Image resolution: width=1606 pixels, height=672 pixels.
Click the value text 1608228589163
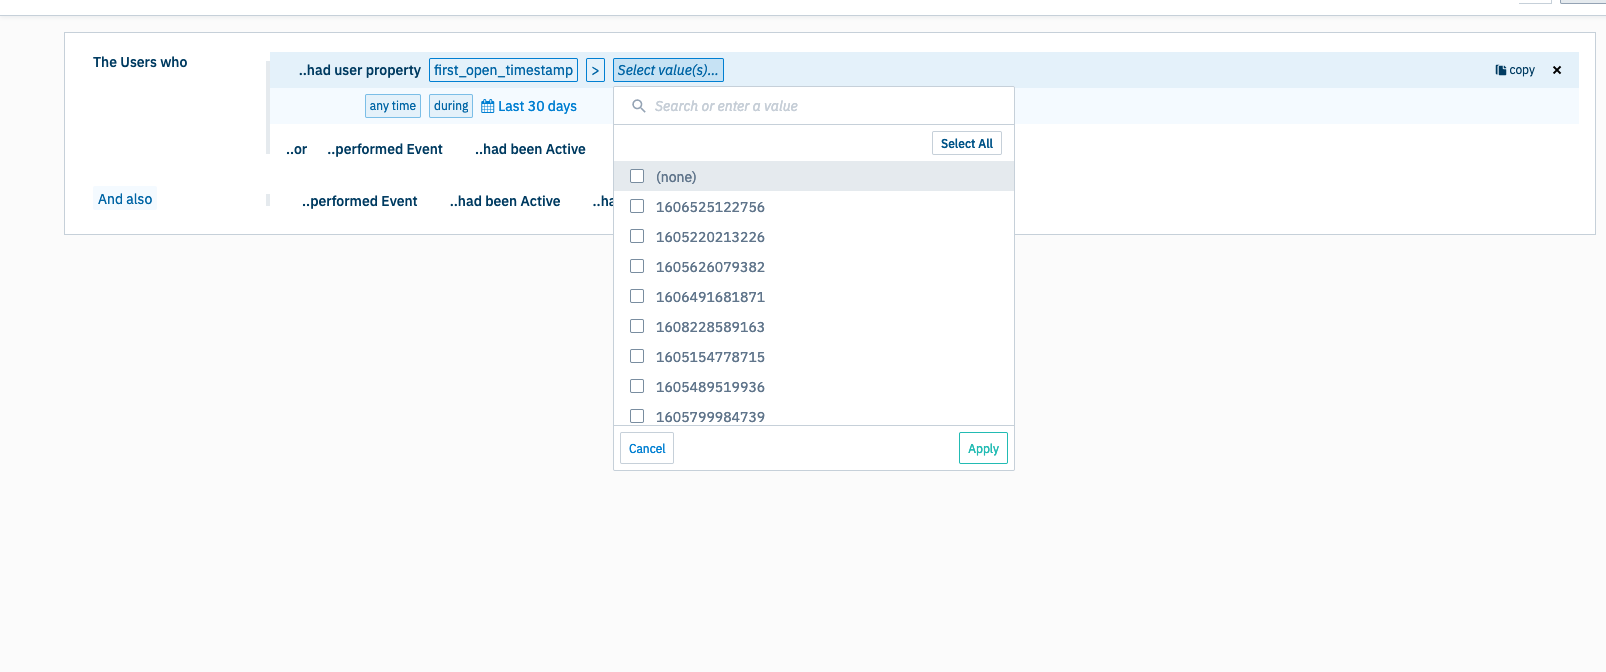coord(710,327)
